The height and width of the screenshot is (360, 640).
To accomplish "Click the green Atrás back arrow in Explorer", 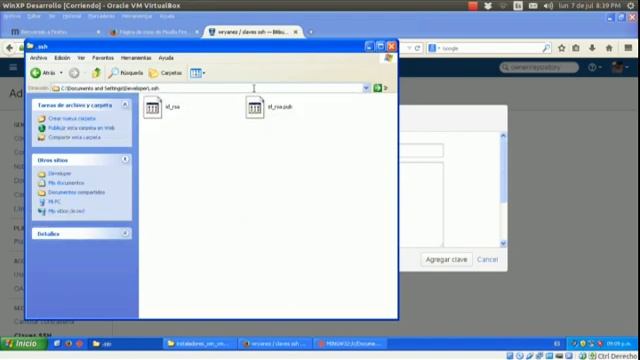I will pyautogui.click(x=36, y=73).
